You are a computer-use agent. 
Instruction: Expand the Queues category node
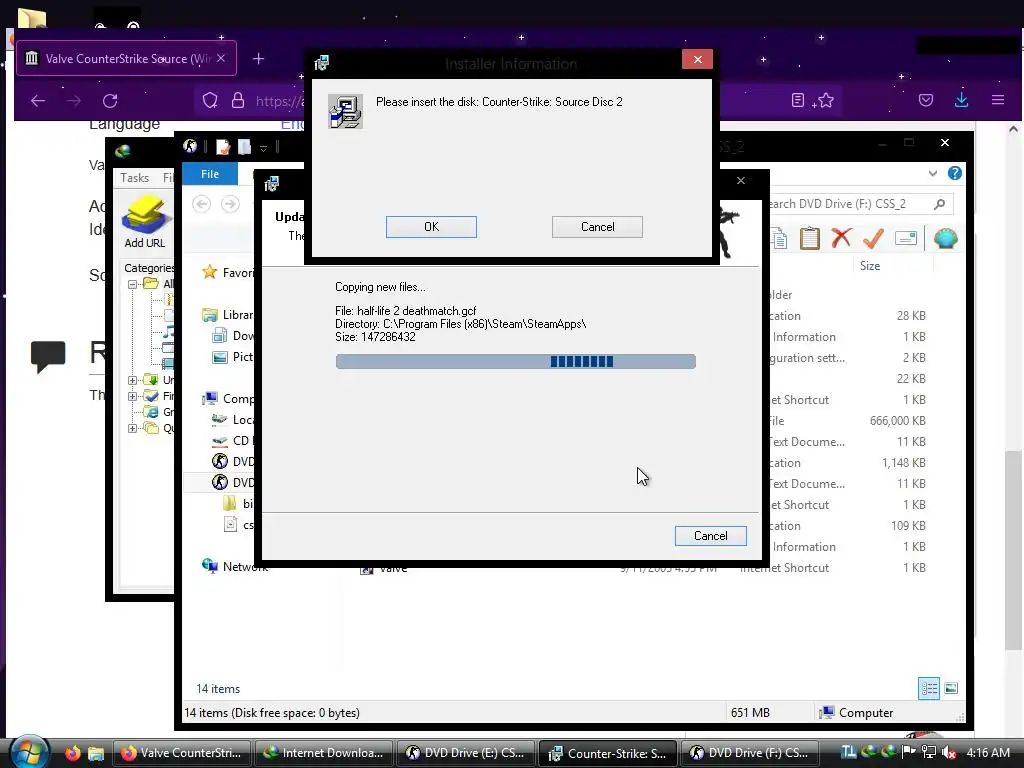click(133, 428)
